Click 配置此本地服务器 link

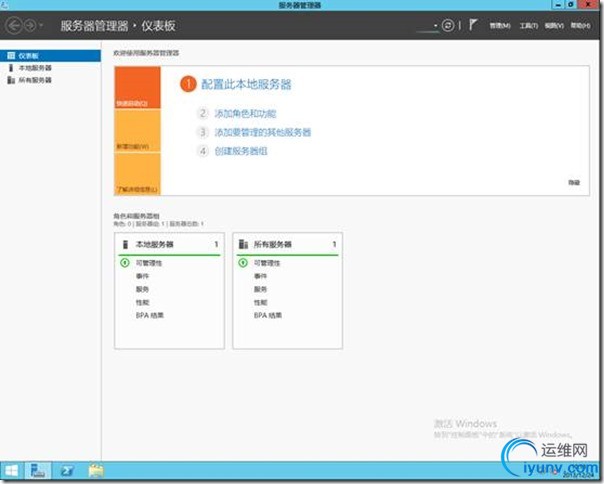[246, 84]
